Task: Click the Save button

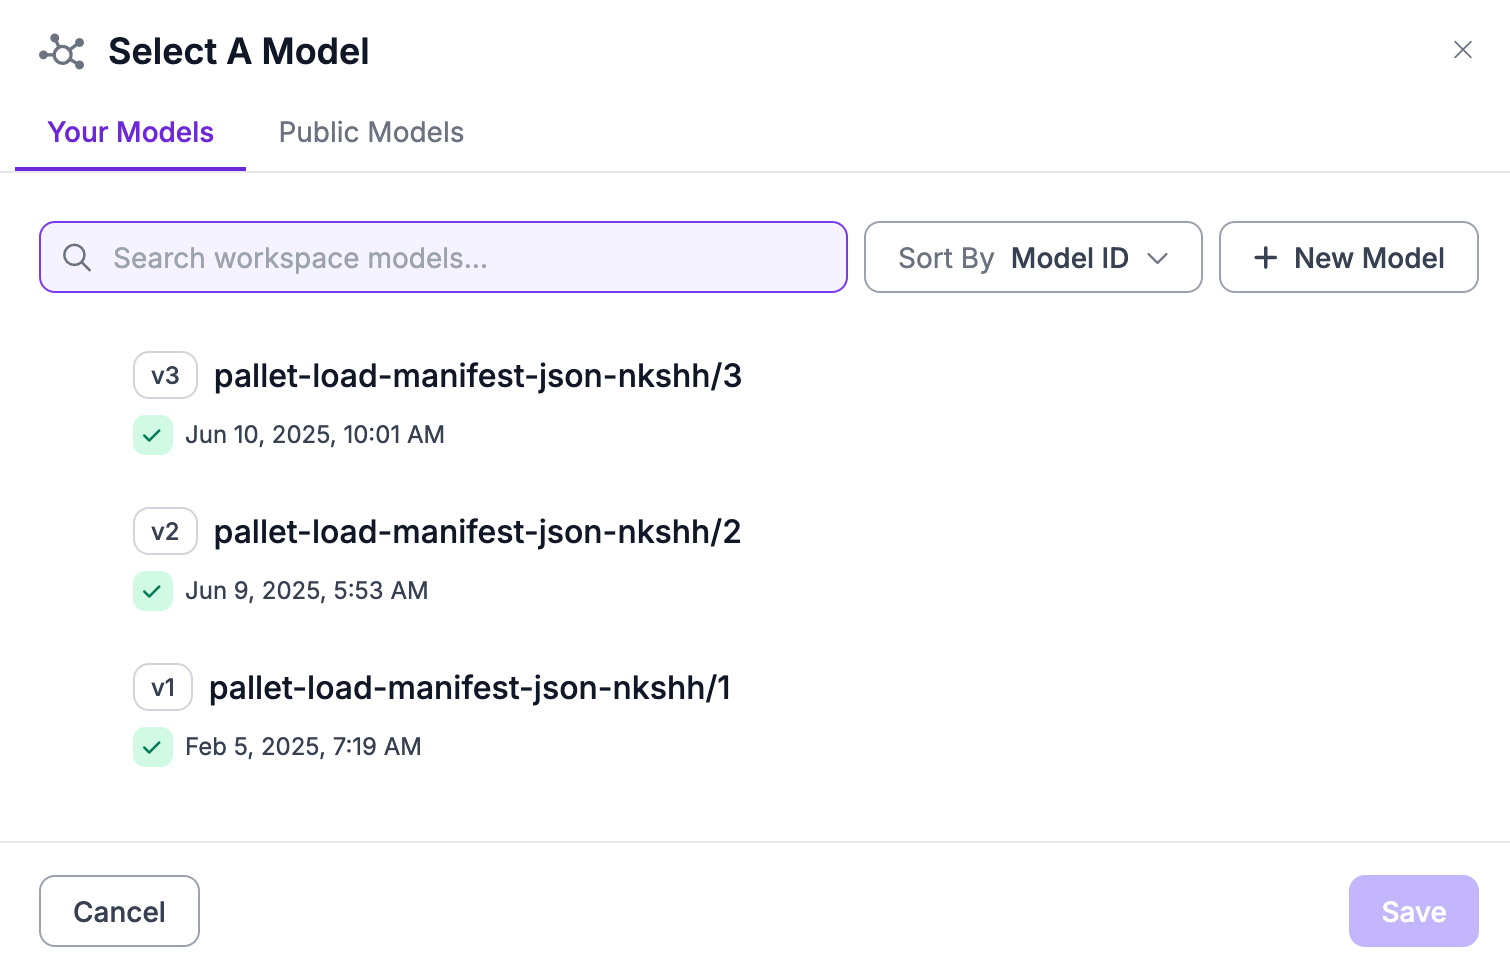Action: 1413,911
